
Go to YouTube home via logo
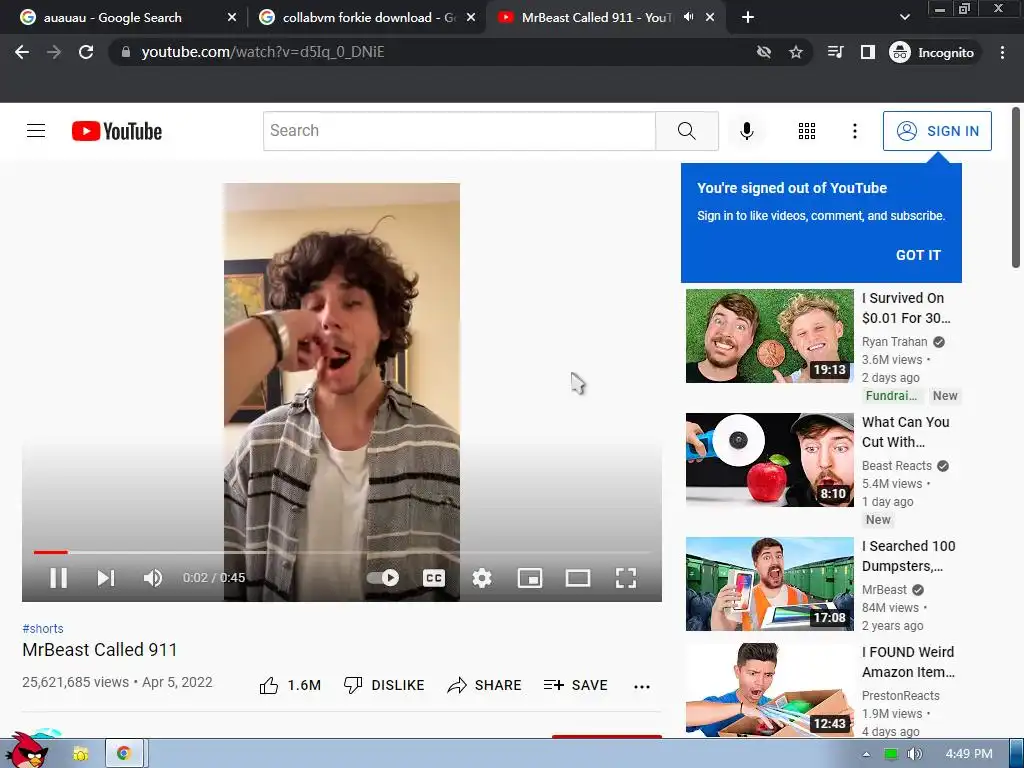point(117,131)
